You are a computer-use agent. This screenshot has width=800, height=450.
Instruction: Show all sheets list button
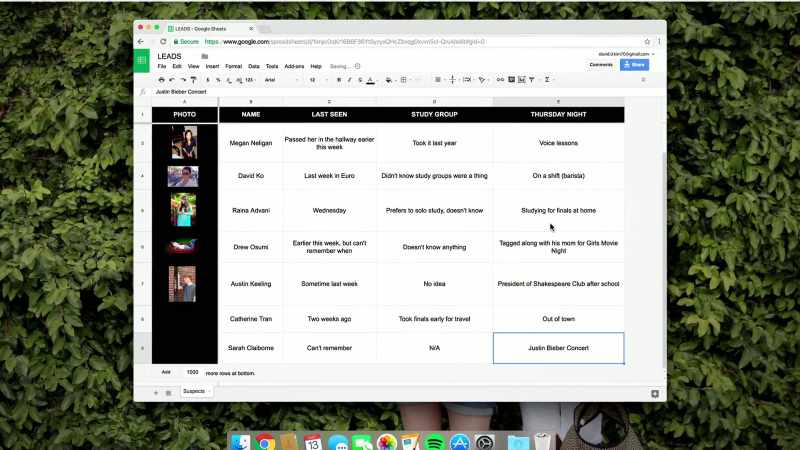(168, 392)
